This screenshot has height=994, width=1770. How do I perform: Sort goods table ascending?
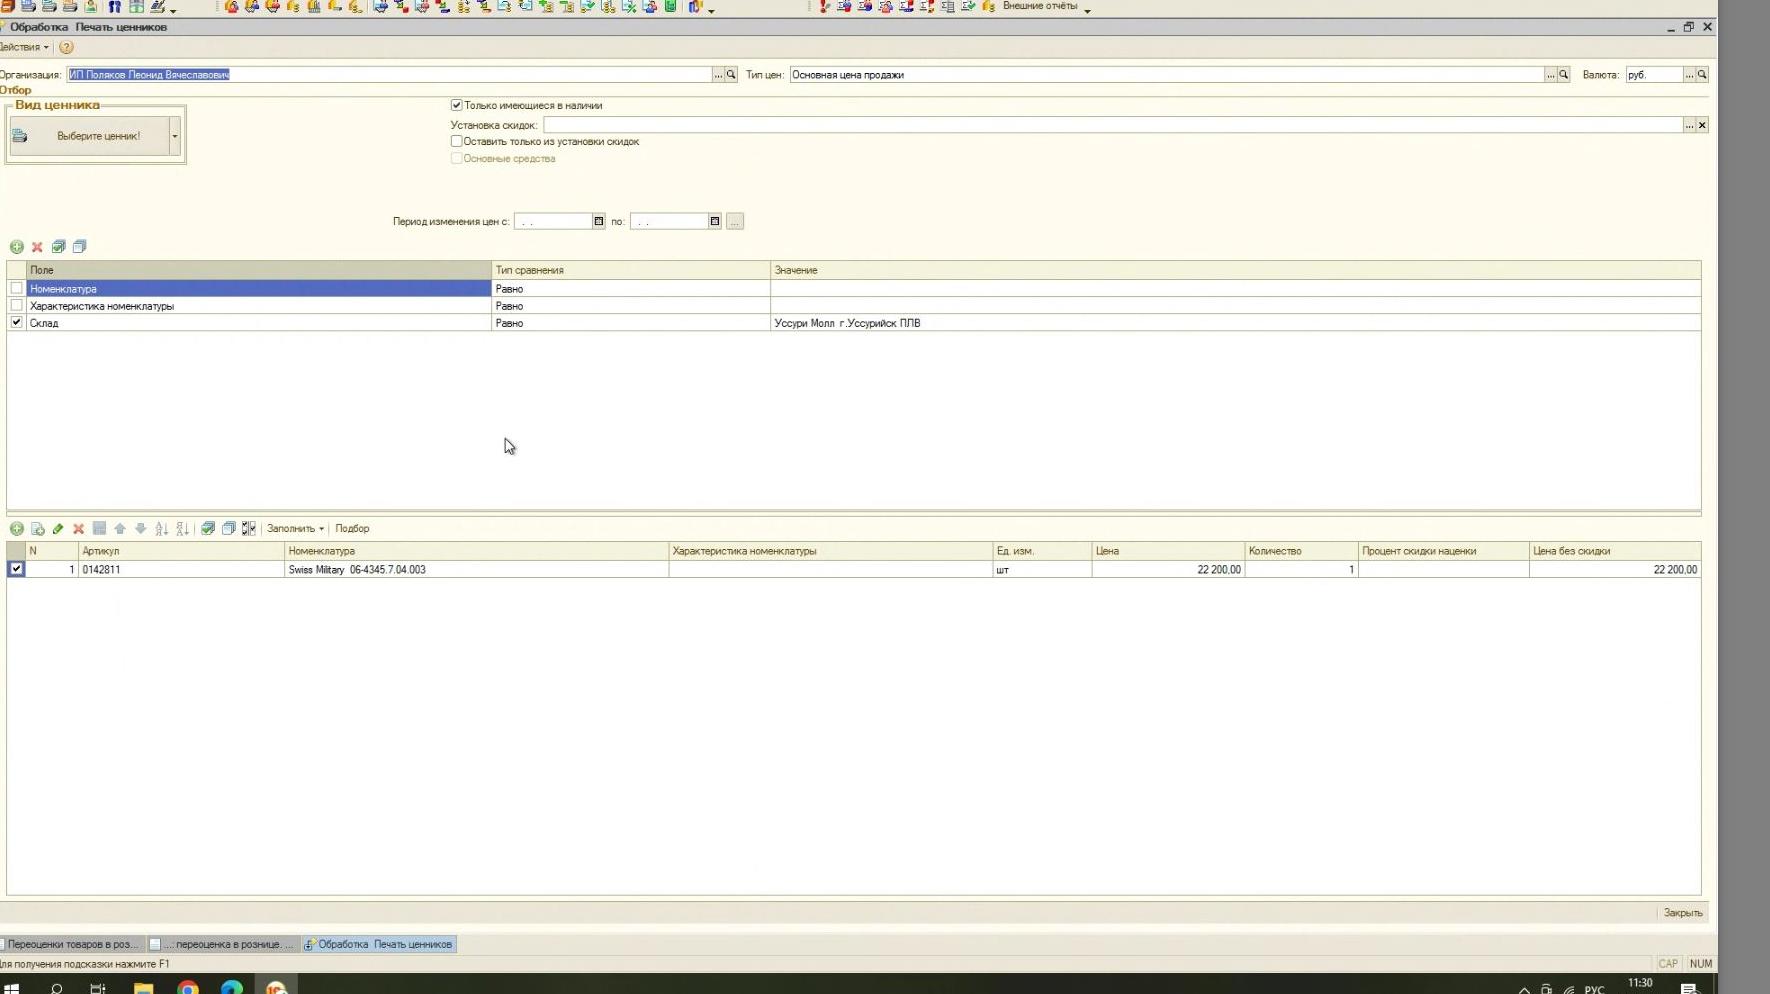click(x=162, y=529)
